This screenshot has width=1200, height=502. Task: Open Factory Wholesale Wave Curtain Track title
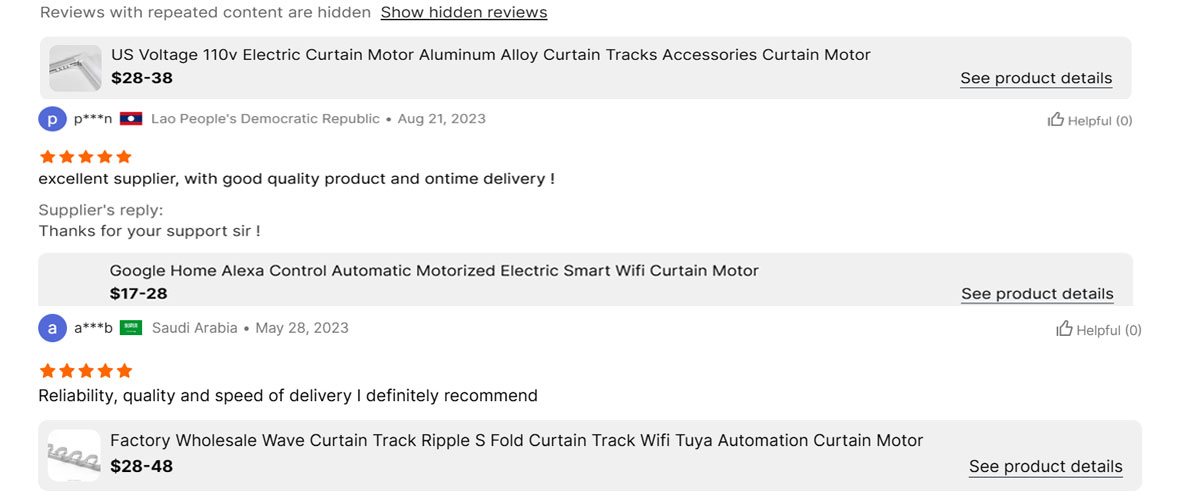click(x=516, y=441)
